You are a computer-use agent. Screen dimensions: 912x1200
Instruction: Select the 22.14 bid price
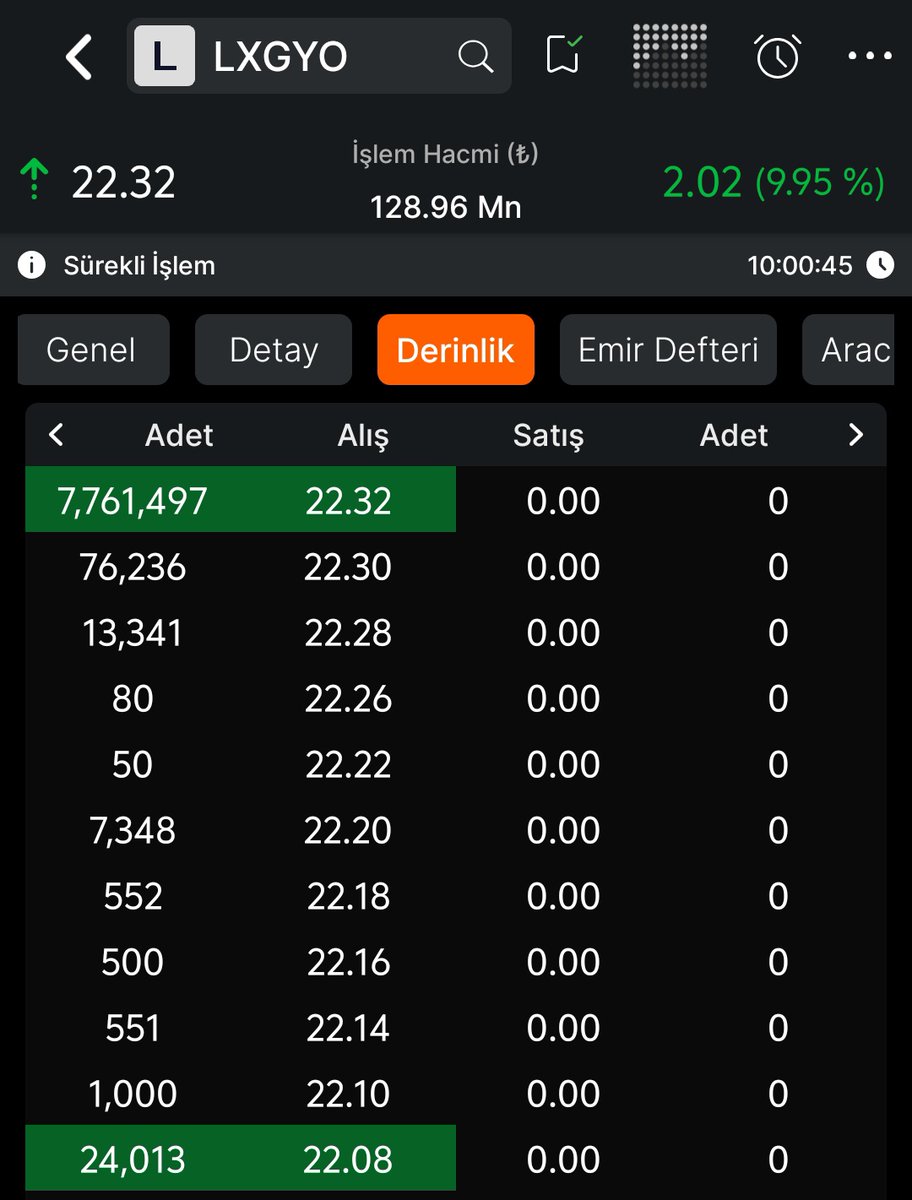[x=348, y=1029]
